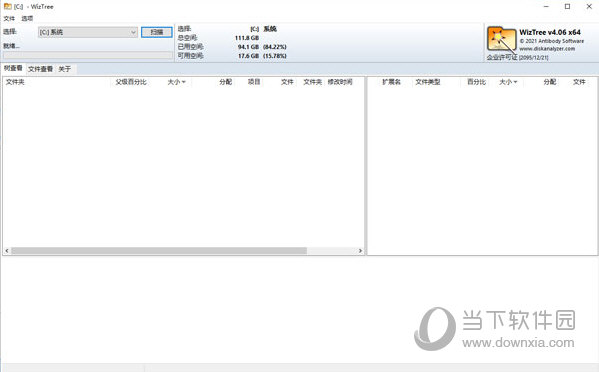Switch to the 文件查看 tab
599x372 pixels.
point(40,69)
